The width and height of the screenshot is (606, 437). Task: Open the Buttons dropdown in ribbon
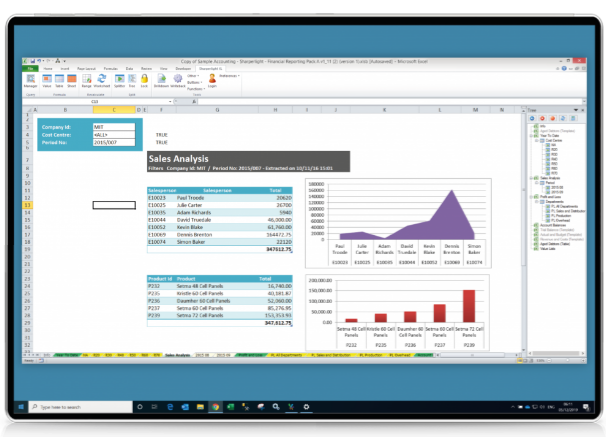tap(195, 82)
